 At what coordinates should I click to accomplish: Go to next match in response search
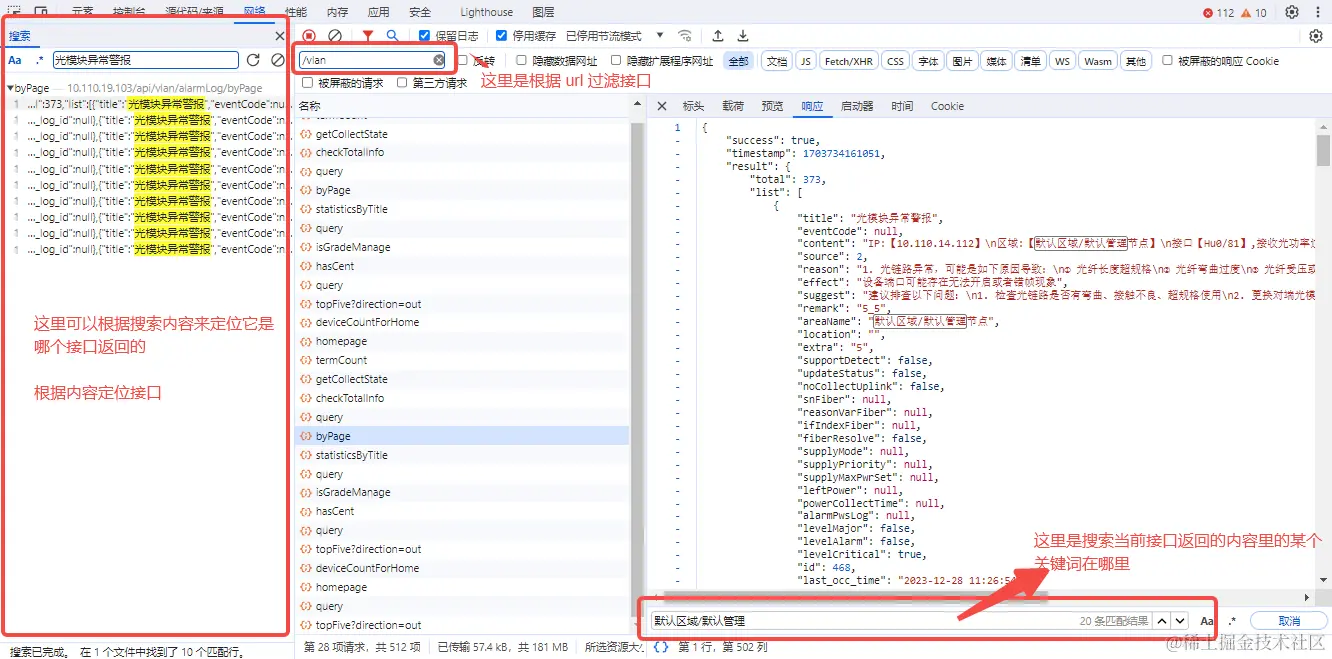coord(1180,621)
